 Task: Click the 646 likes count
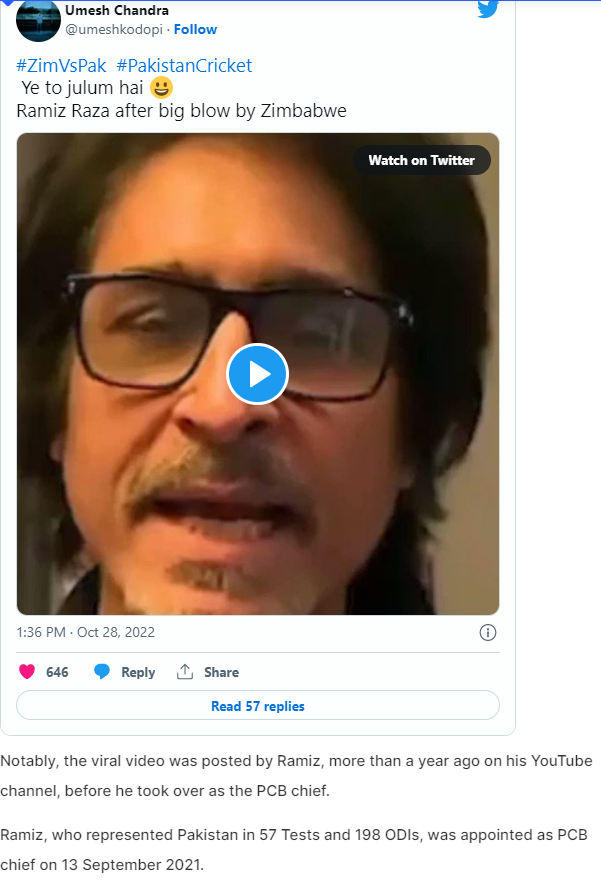[x=57, y=672]
